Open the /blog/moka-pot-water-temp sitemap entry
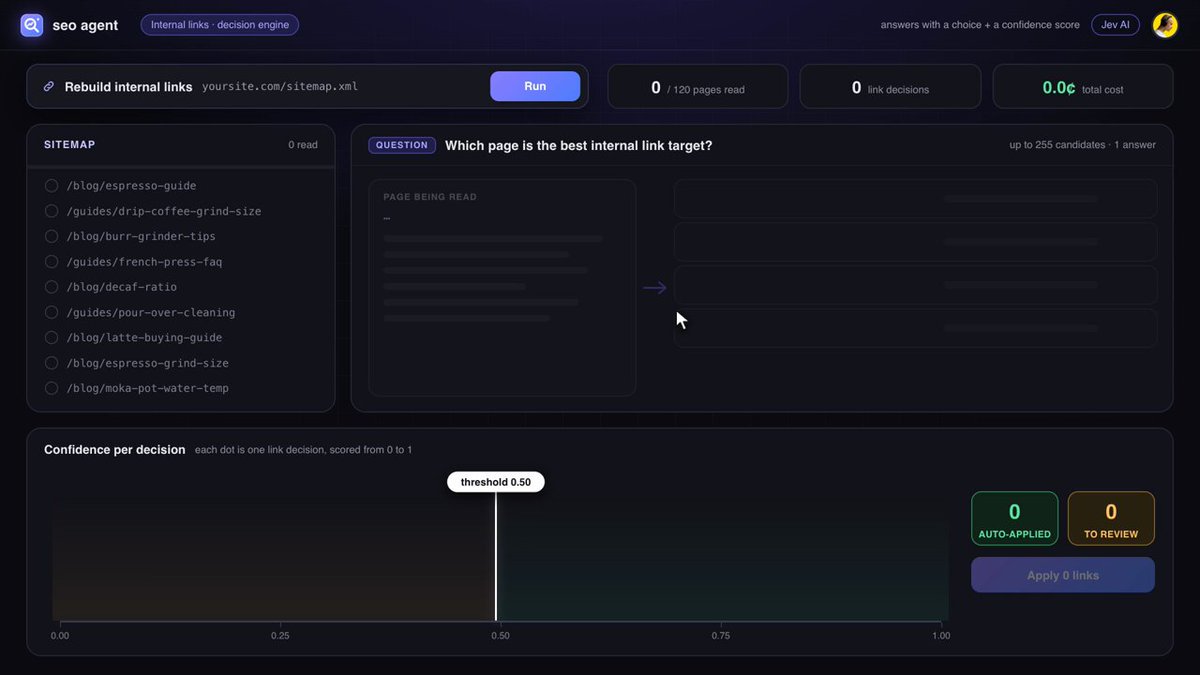Image resolution: width=1200 pixels, height=675 pixels. [147, 388]
